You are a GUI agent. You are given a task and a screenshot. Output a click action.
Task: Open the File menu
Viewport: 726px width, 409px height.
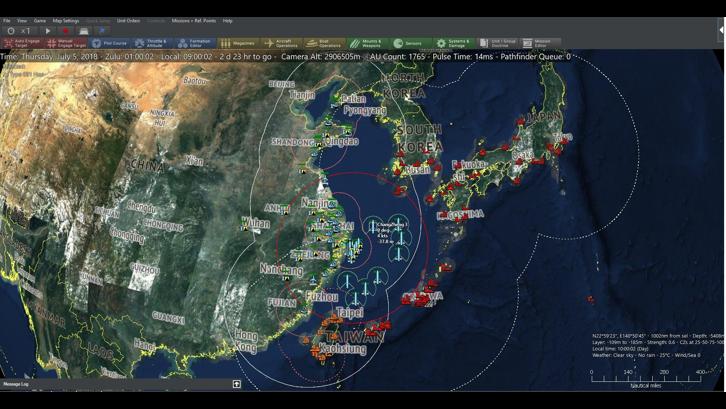(6, 21)
